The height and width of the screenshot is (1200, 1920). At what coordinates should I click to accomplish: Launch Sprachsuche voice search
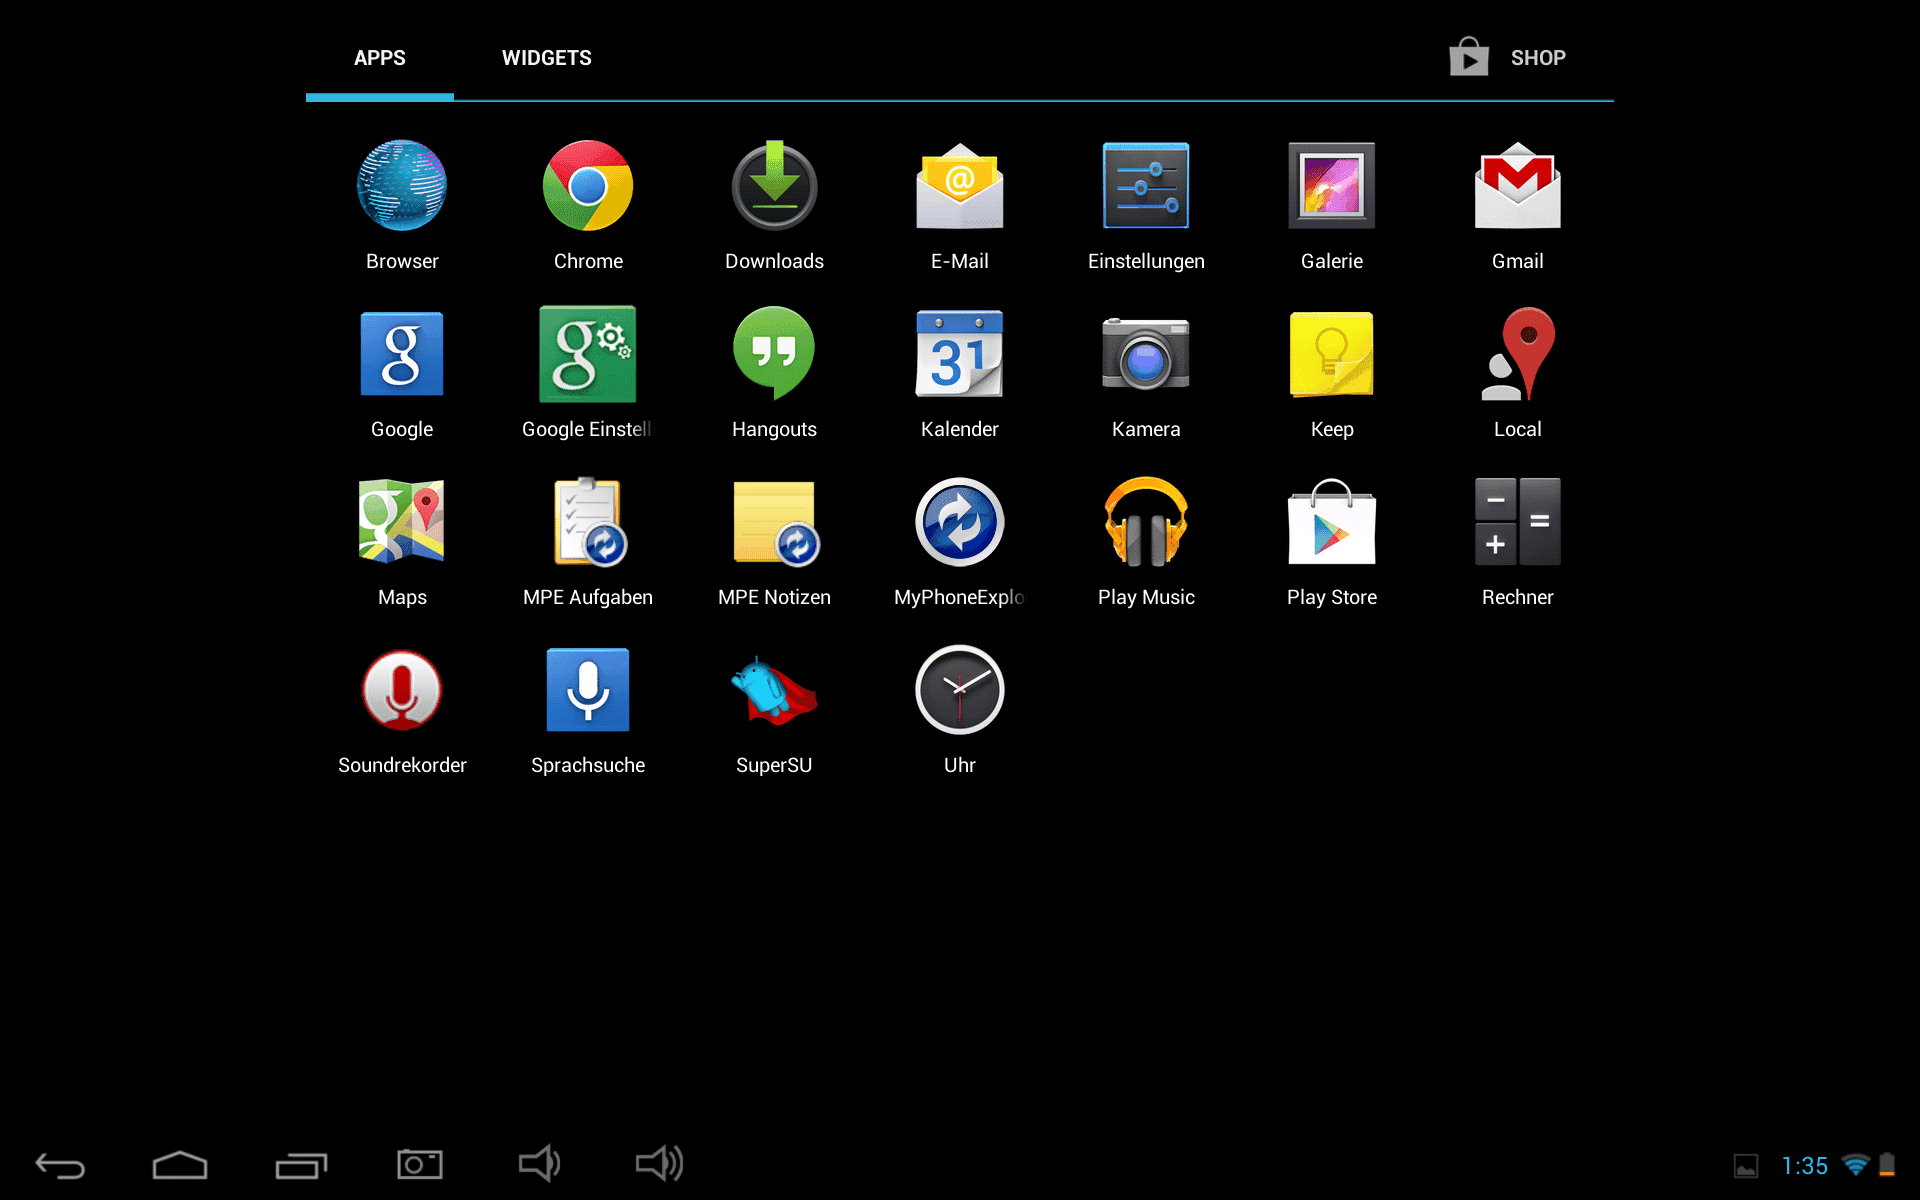(588, 691)
